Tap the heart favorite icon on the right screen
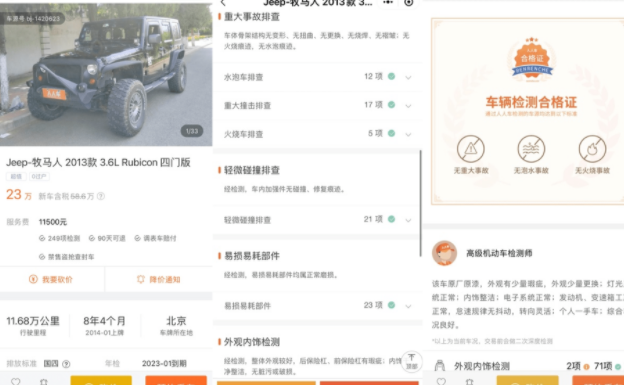The width and height of the screenshot is (624, 385). click(441, 381)
